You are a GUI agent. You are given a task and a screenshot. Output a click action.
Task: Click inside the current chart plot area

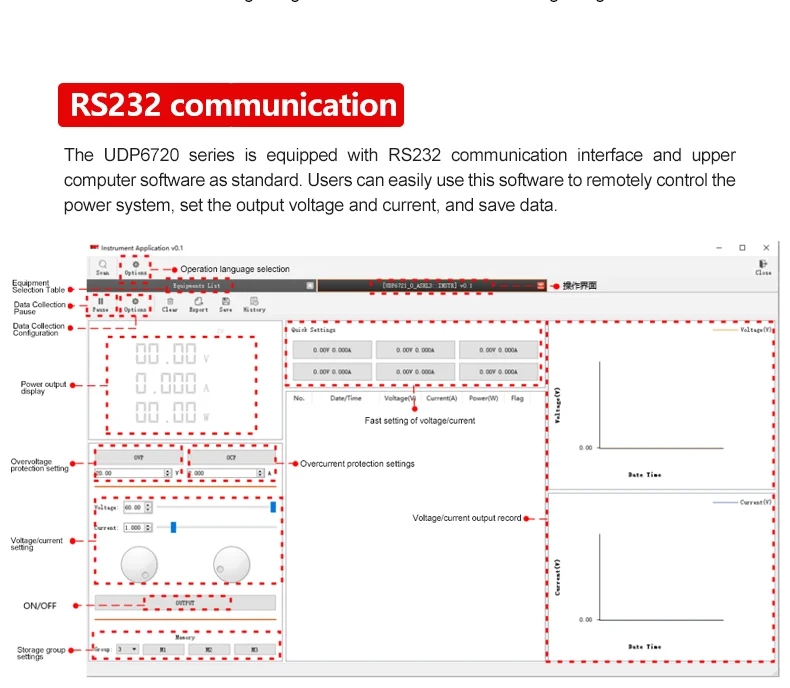click(662, 577)
